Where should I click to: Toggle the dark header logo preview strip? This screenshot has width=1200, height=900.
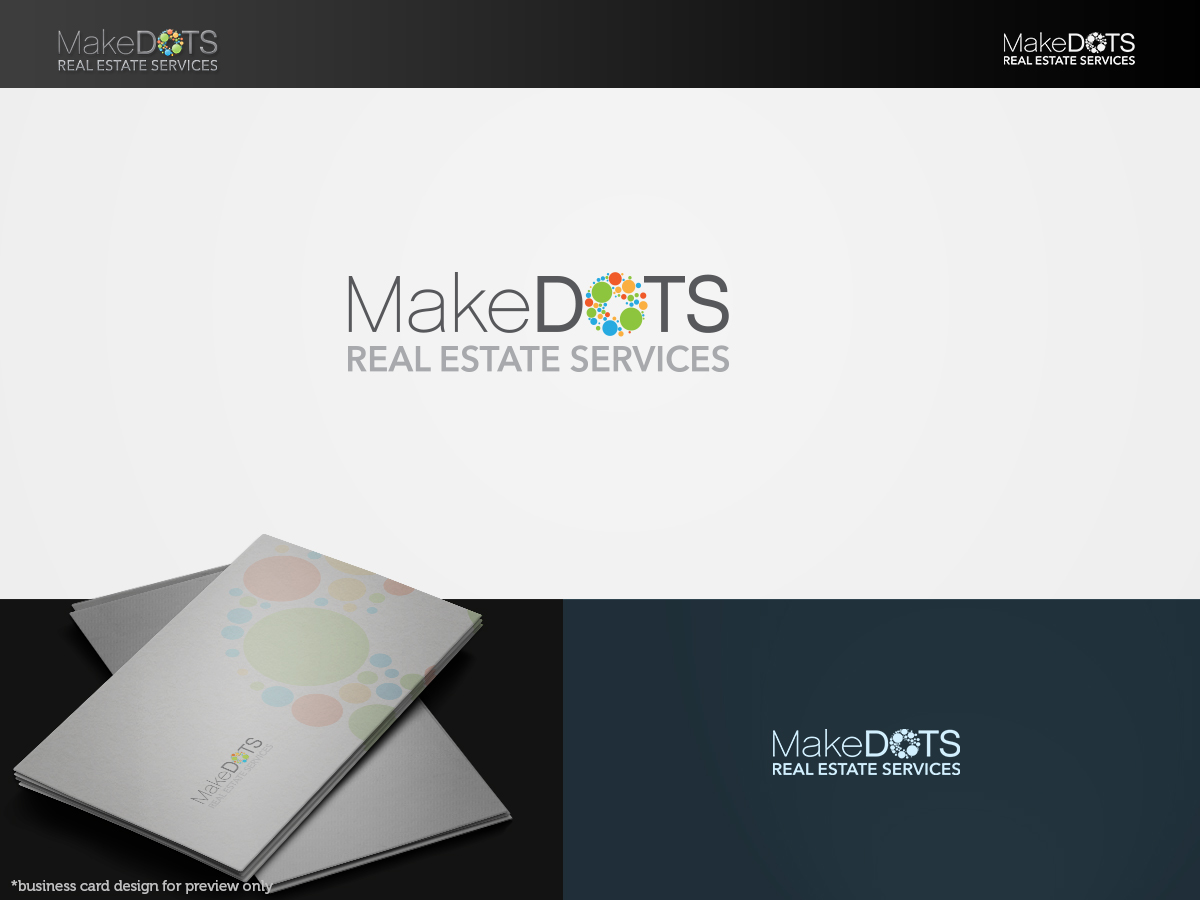[600, 43]
